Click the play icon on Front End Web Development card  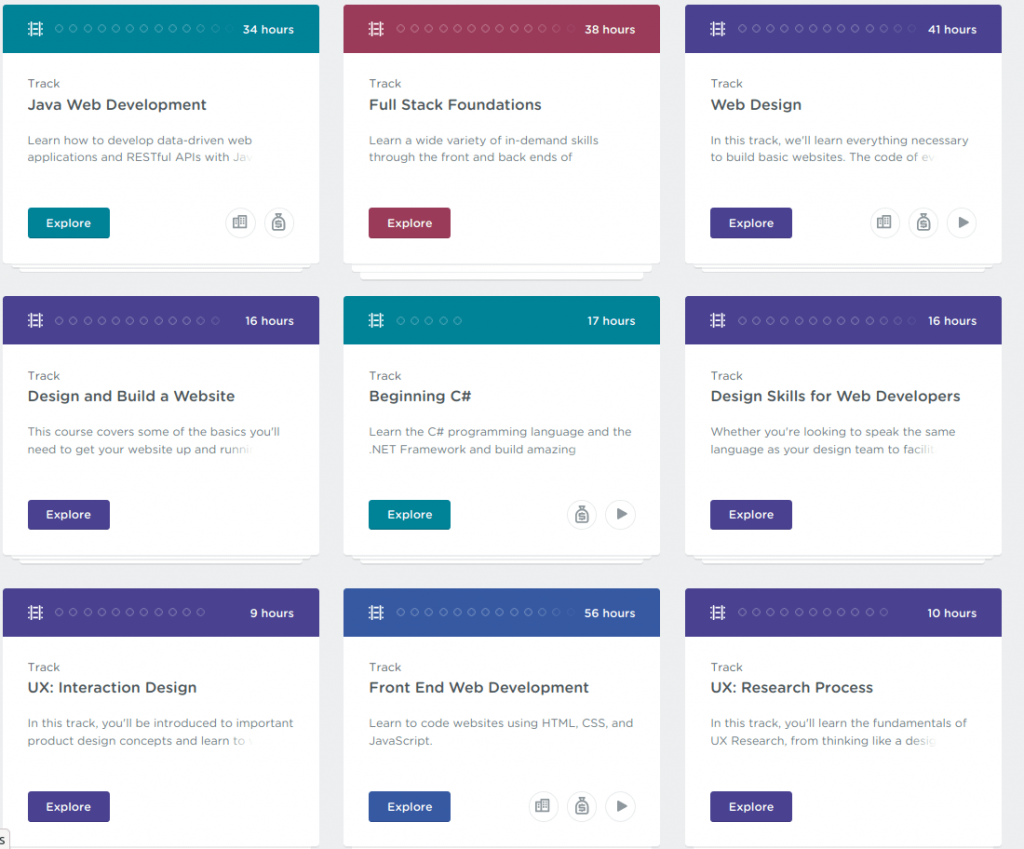620,807
